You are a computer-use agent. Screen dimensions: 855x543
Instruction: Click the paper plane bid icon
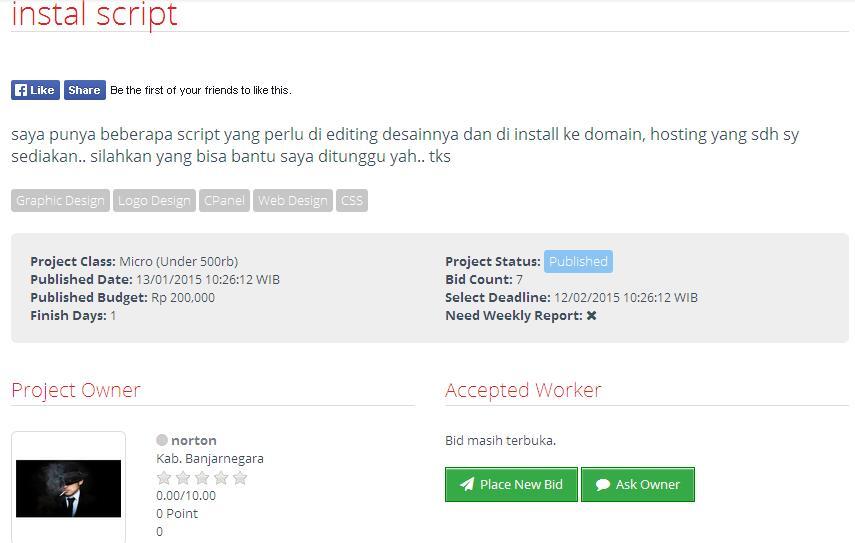coord(467,485)
